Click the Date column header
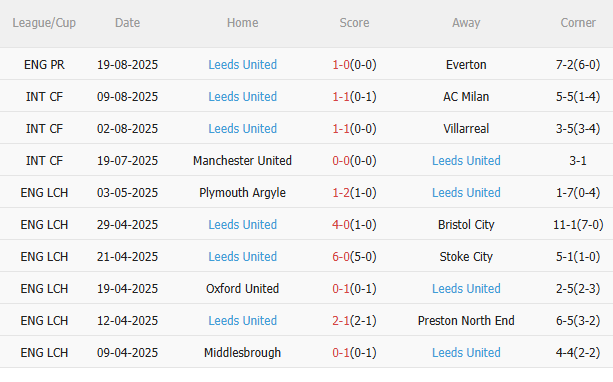This screenshot has height=382, width=613. click(127, 23)
